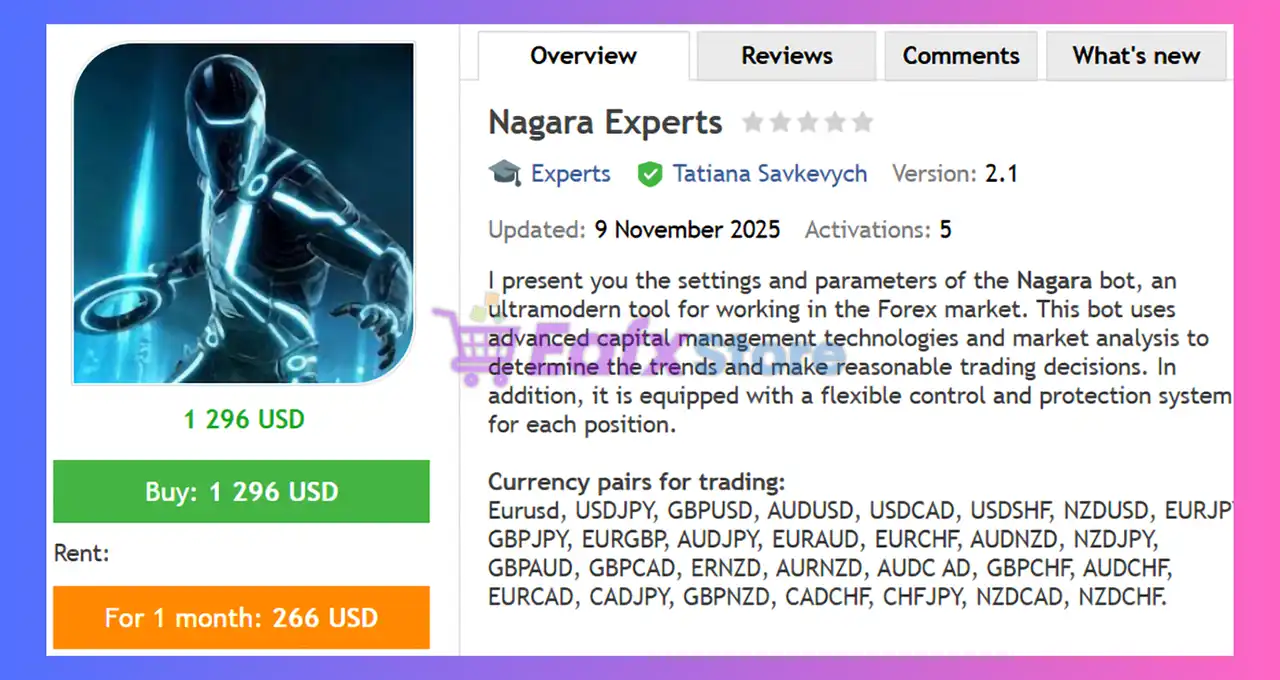Rent for 1 month: 266 USD
Screen dimensions: 1280x680
(x=241, y=617)
